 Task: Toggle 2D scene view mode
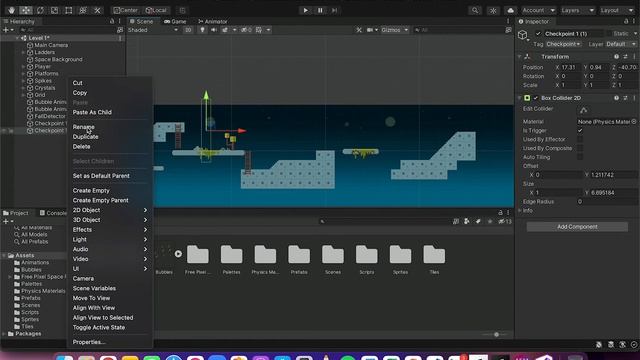pyautogui.click(x=188, y=30)
